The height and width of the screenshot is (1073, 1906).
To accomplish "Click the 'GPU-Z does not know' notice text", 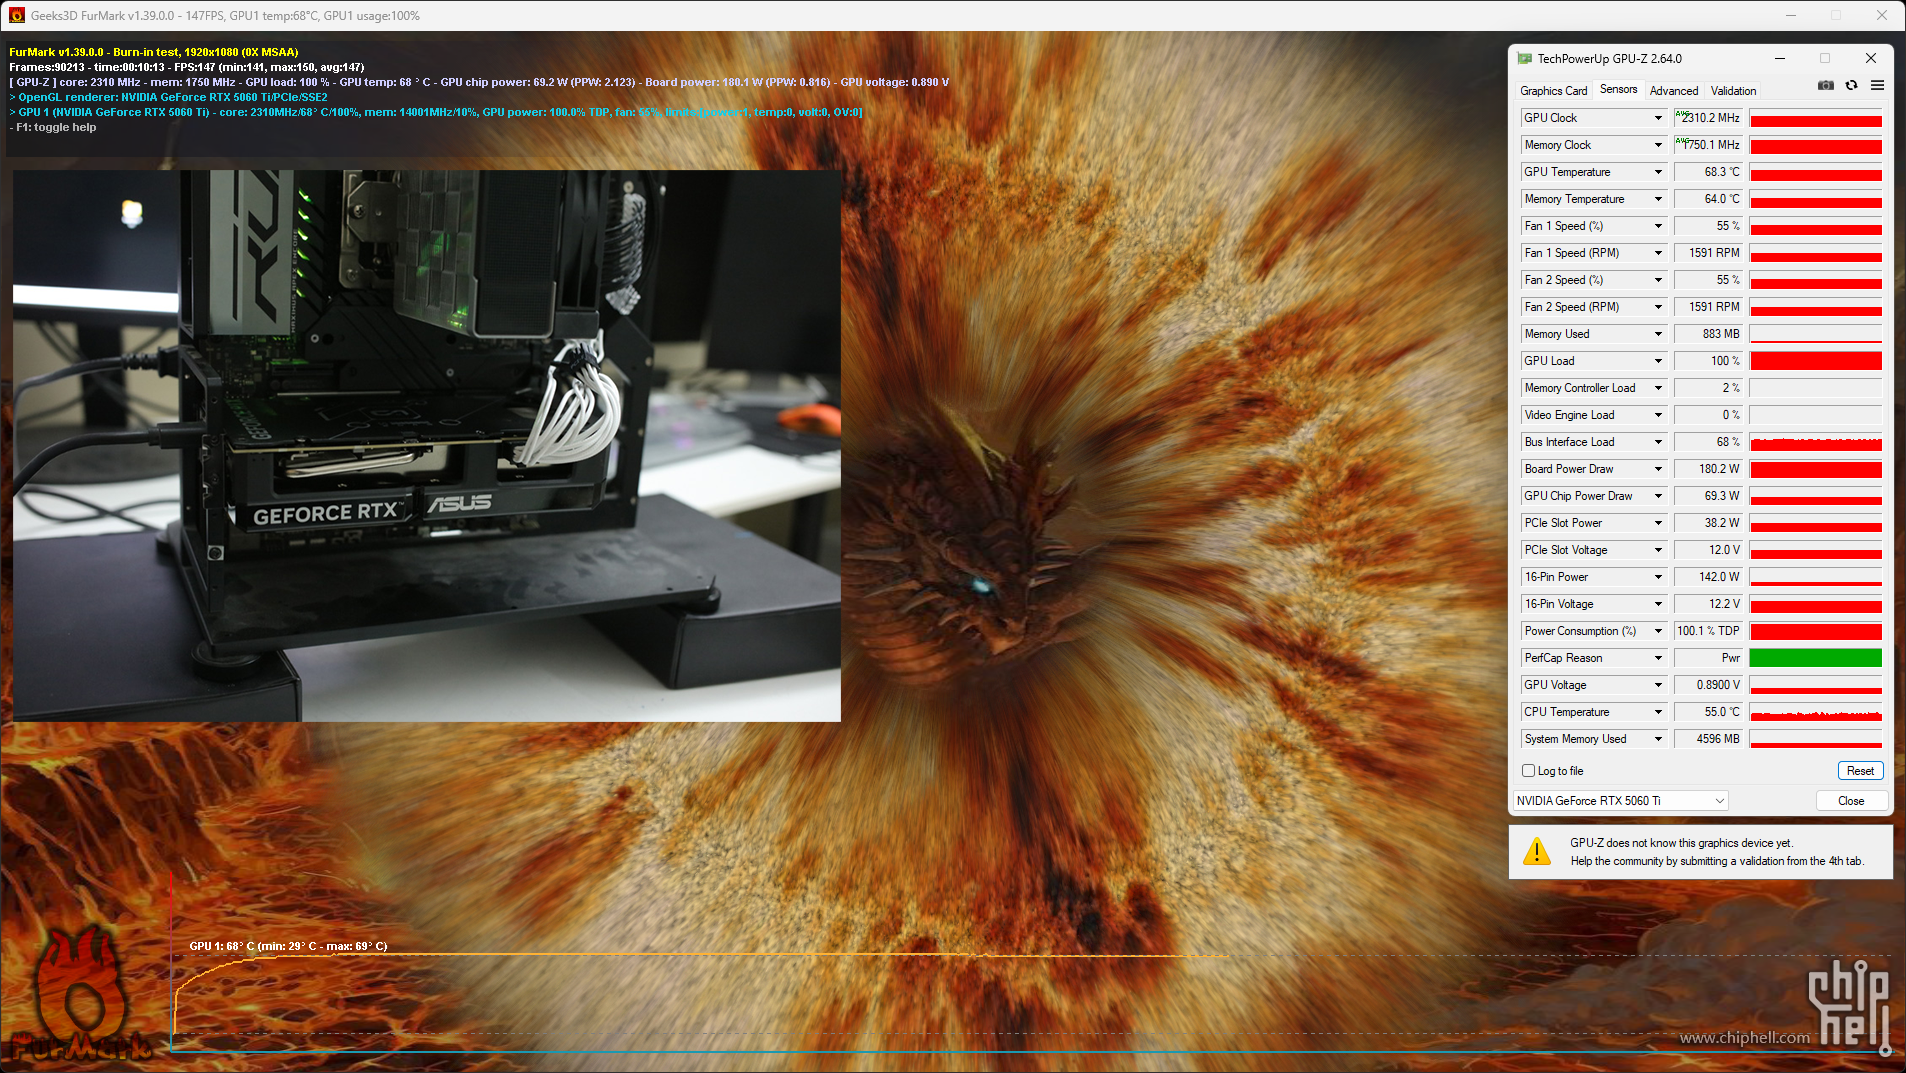I will coord(1717,852).
